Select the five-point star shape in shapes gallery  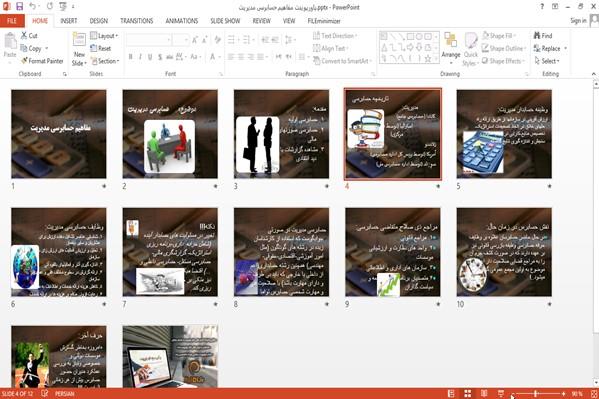click(x=428, y=58)
